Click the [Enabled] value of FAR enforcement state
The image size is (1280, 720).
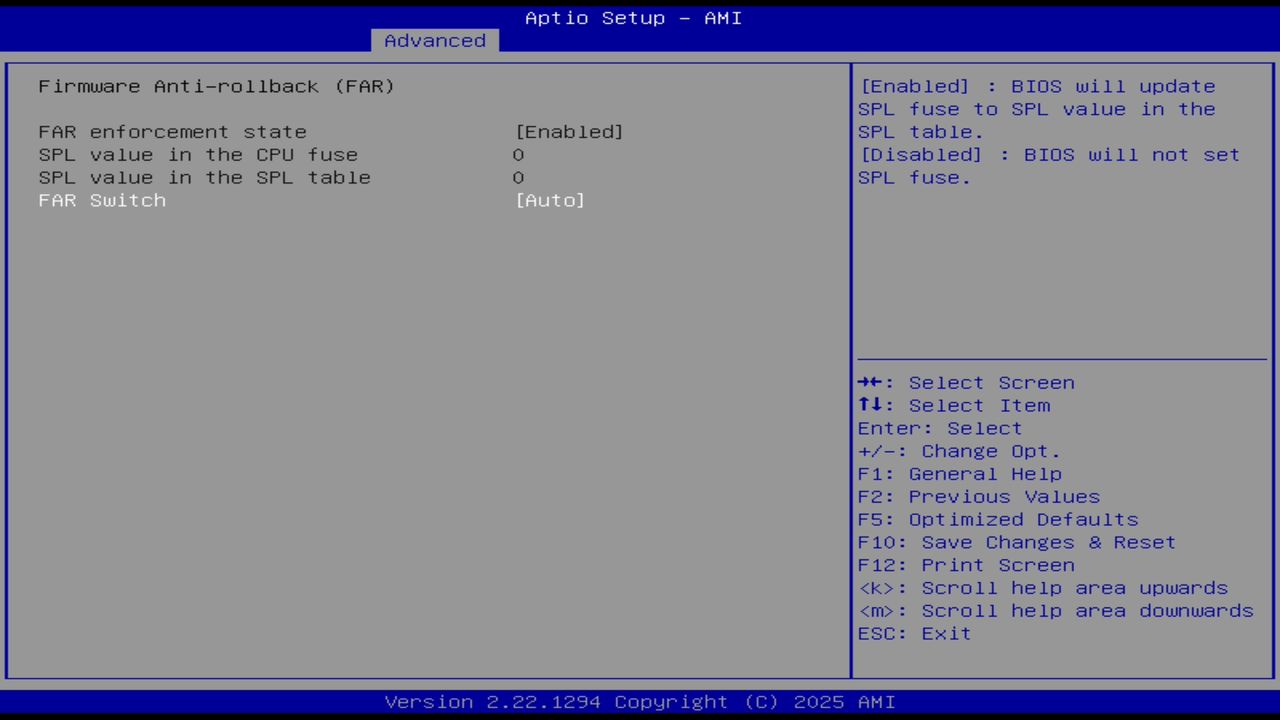tap(570, 131)
